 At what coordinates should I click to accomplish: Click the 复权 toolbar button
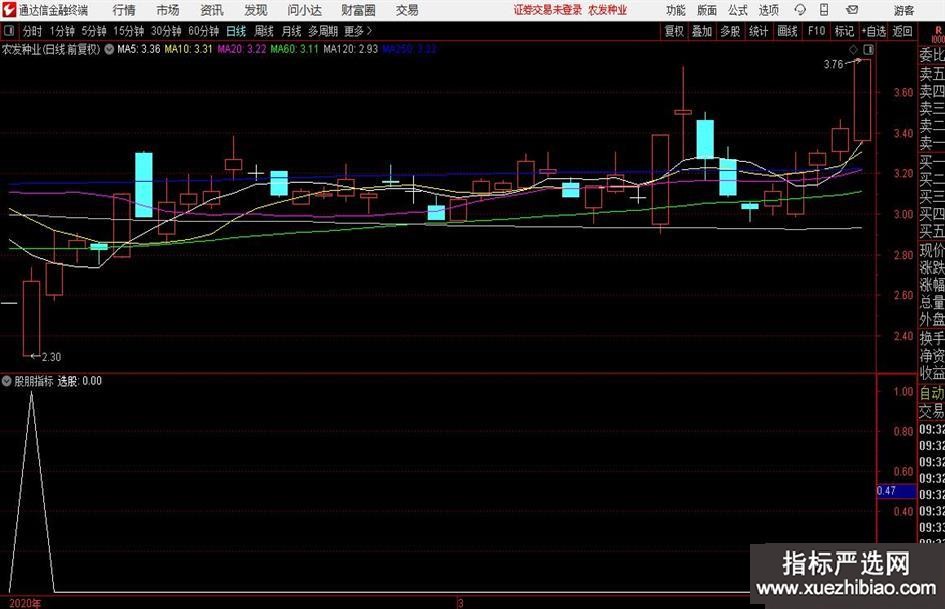674,31
